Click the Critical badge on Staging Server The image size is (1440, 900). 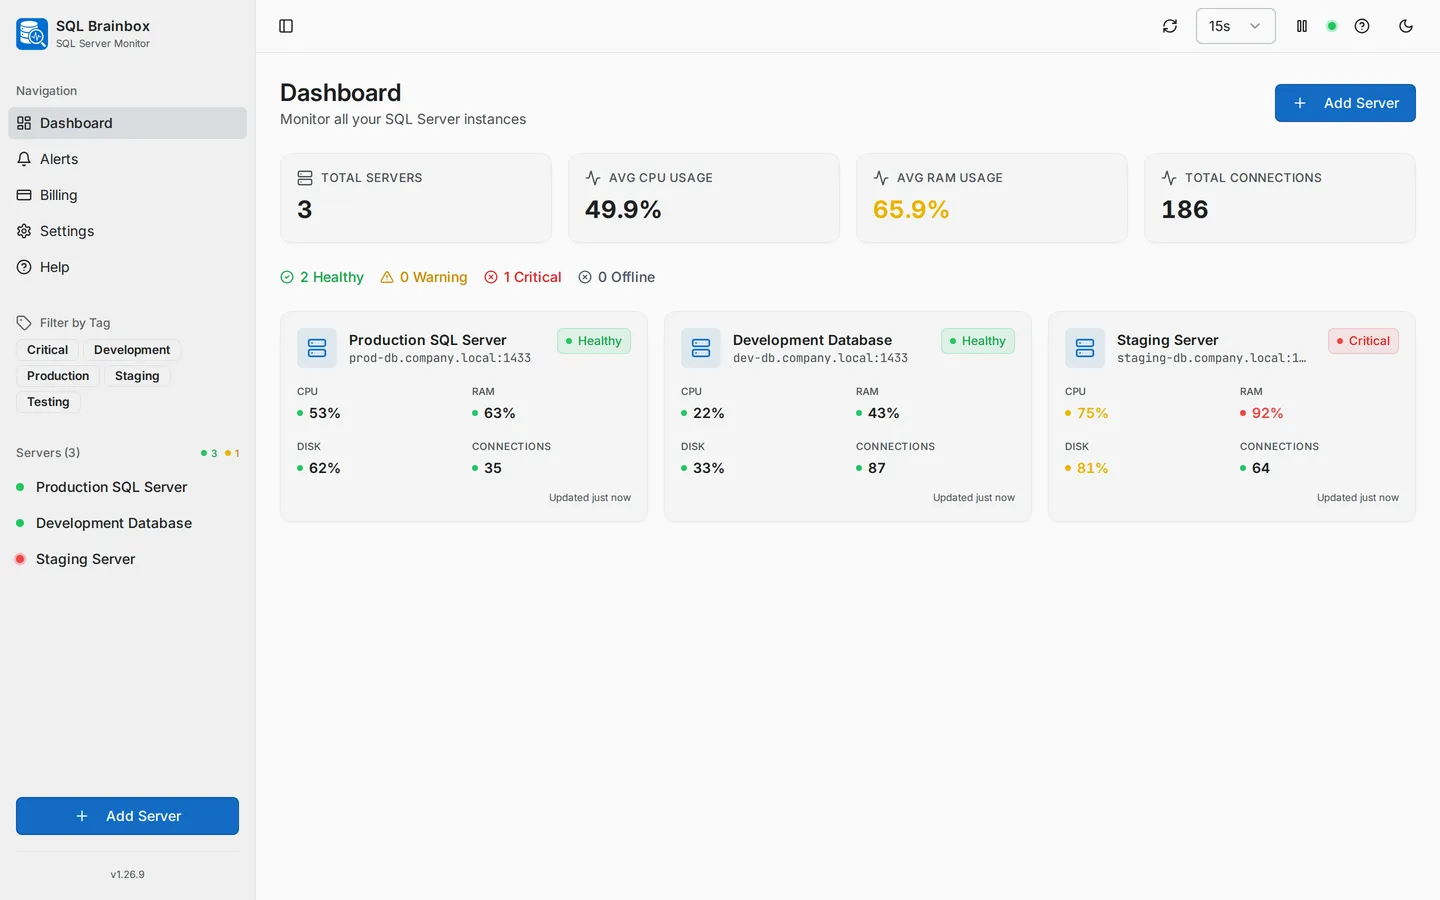(x=1364, y=341)
